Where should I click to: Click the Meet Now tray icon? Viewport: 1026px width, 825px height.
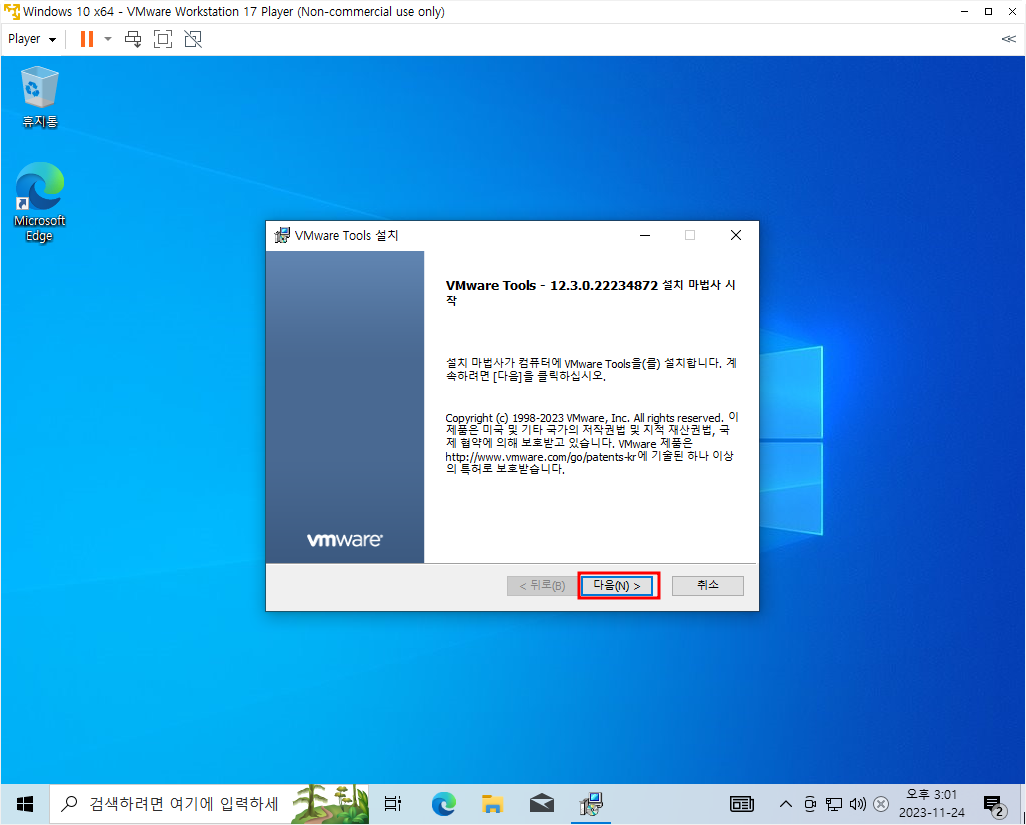[810, 804]
